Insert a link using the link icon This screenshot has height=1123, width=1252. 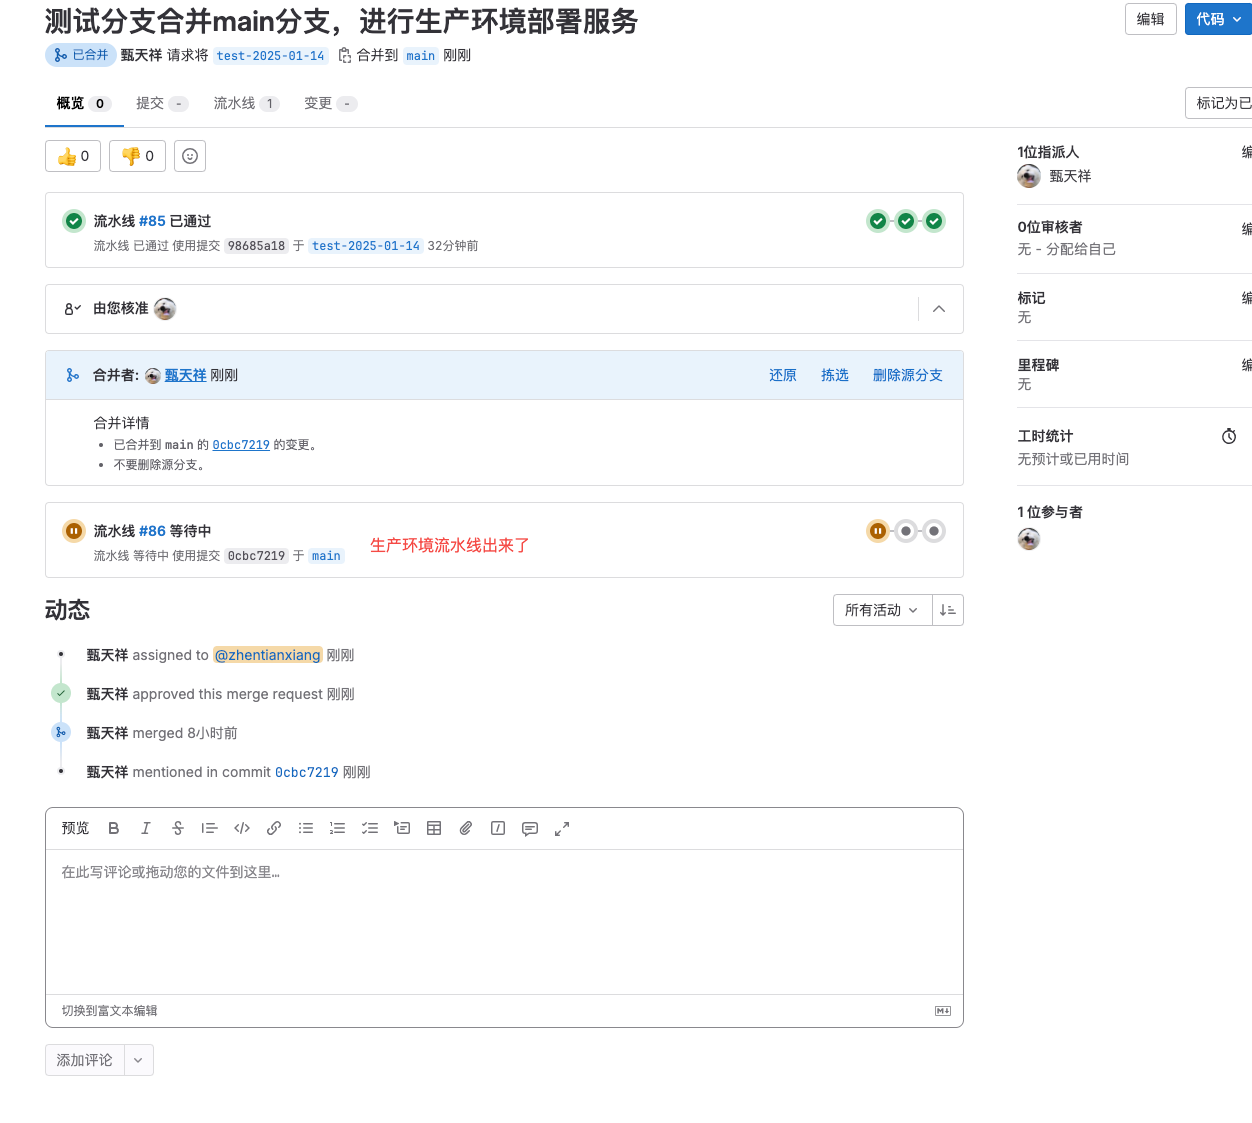(274, 828)
